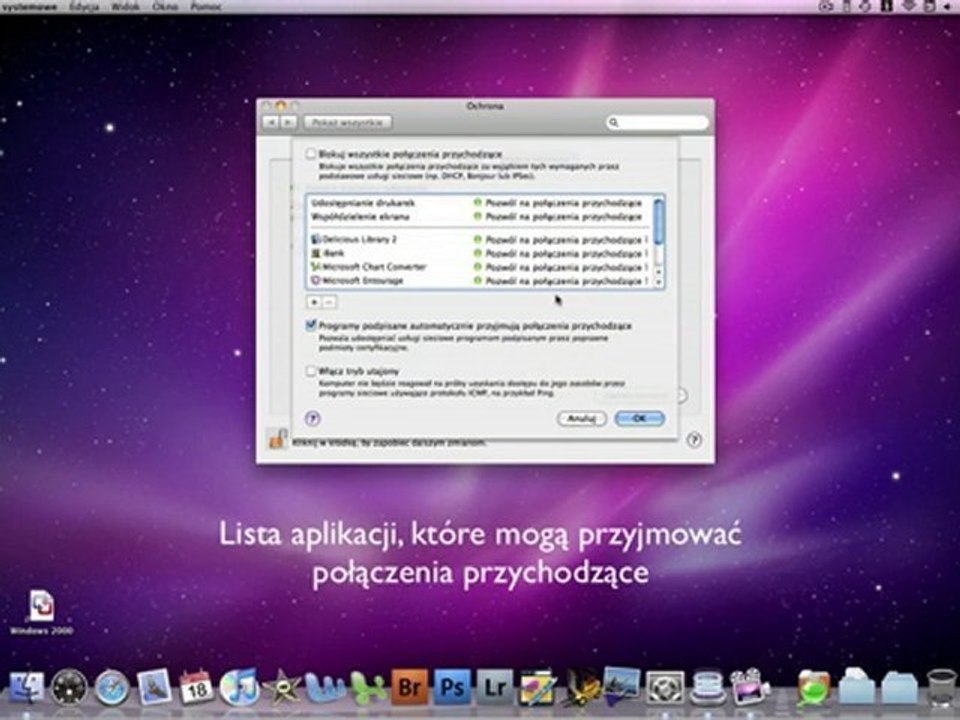Launch Photoshop from the Dock
The height and width of the screenshot is (720, 960).
pos(452,687)
